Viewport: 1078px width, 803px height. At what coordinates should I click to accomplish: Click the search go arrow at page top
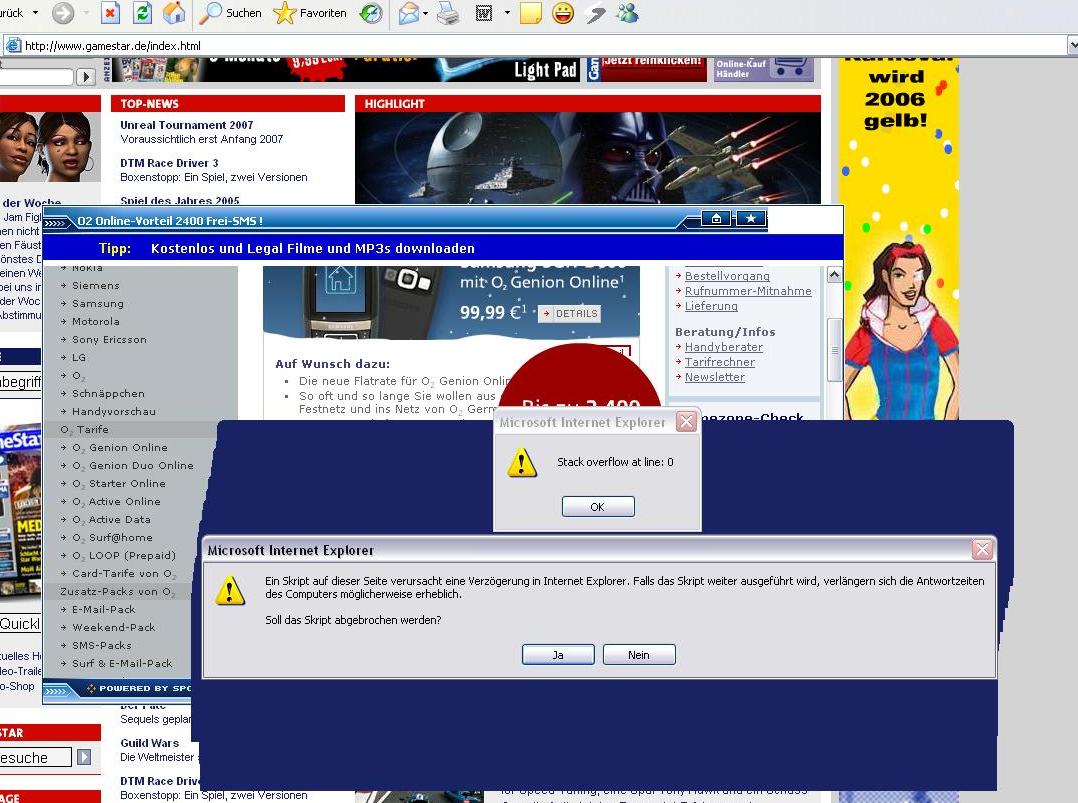[86, 76]
